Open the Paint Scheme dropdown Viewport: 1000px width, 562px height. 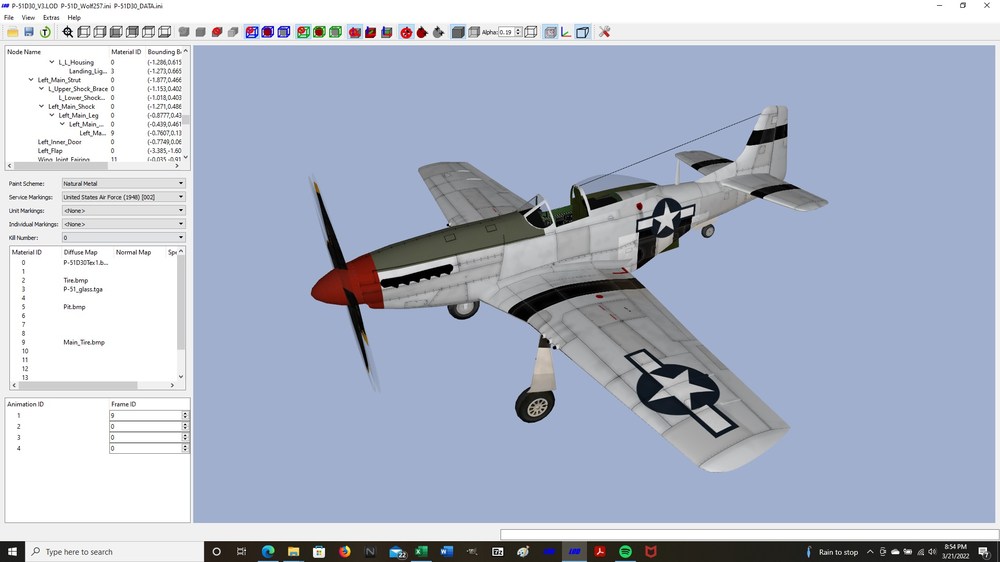tap(123, 183)
